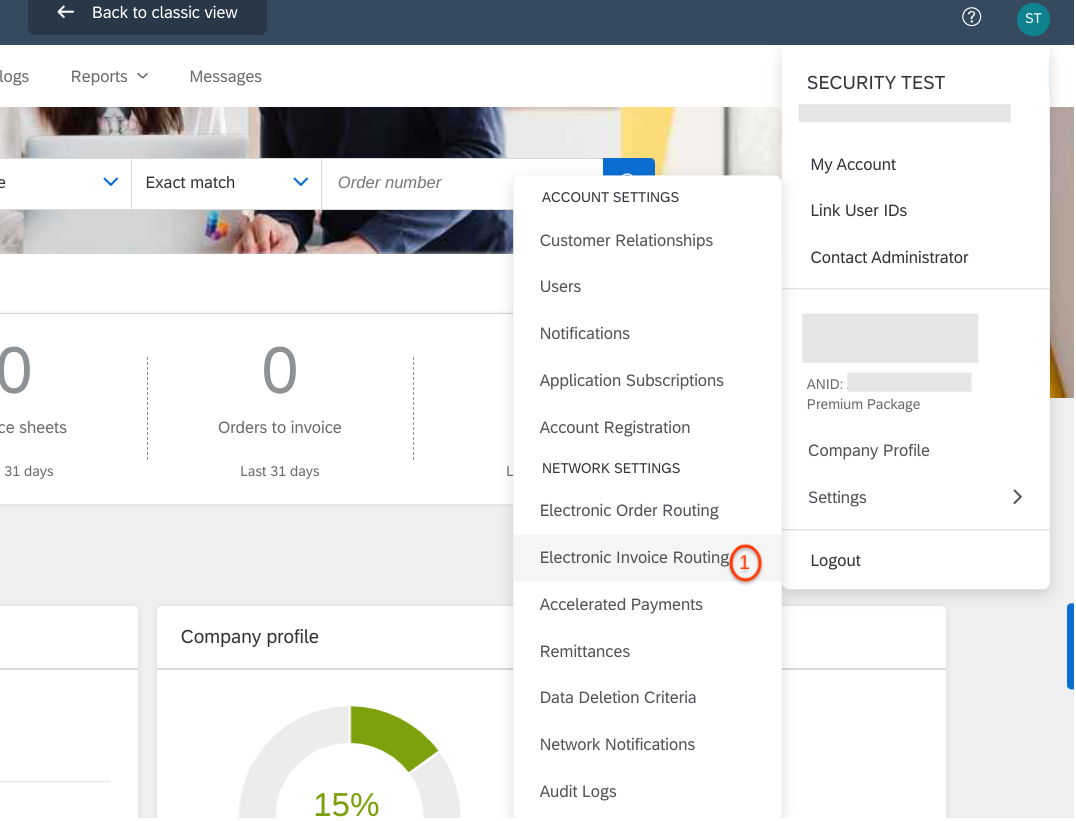Screen dimensions: 1076x821
Task: Click the back arrow icon
Action: tap(65, 12)
